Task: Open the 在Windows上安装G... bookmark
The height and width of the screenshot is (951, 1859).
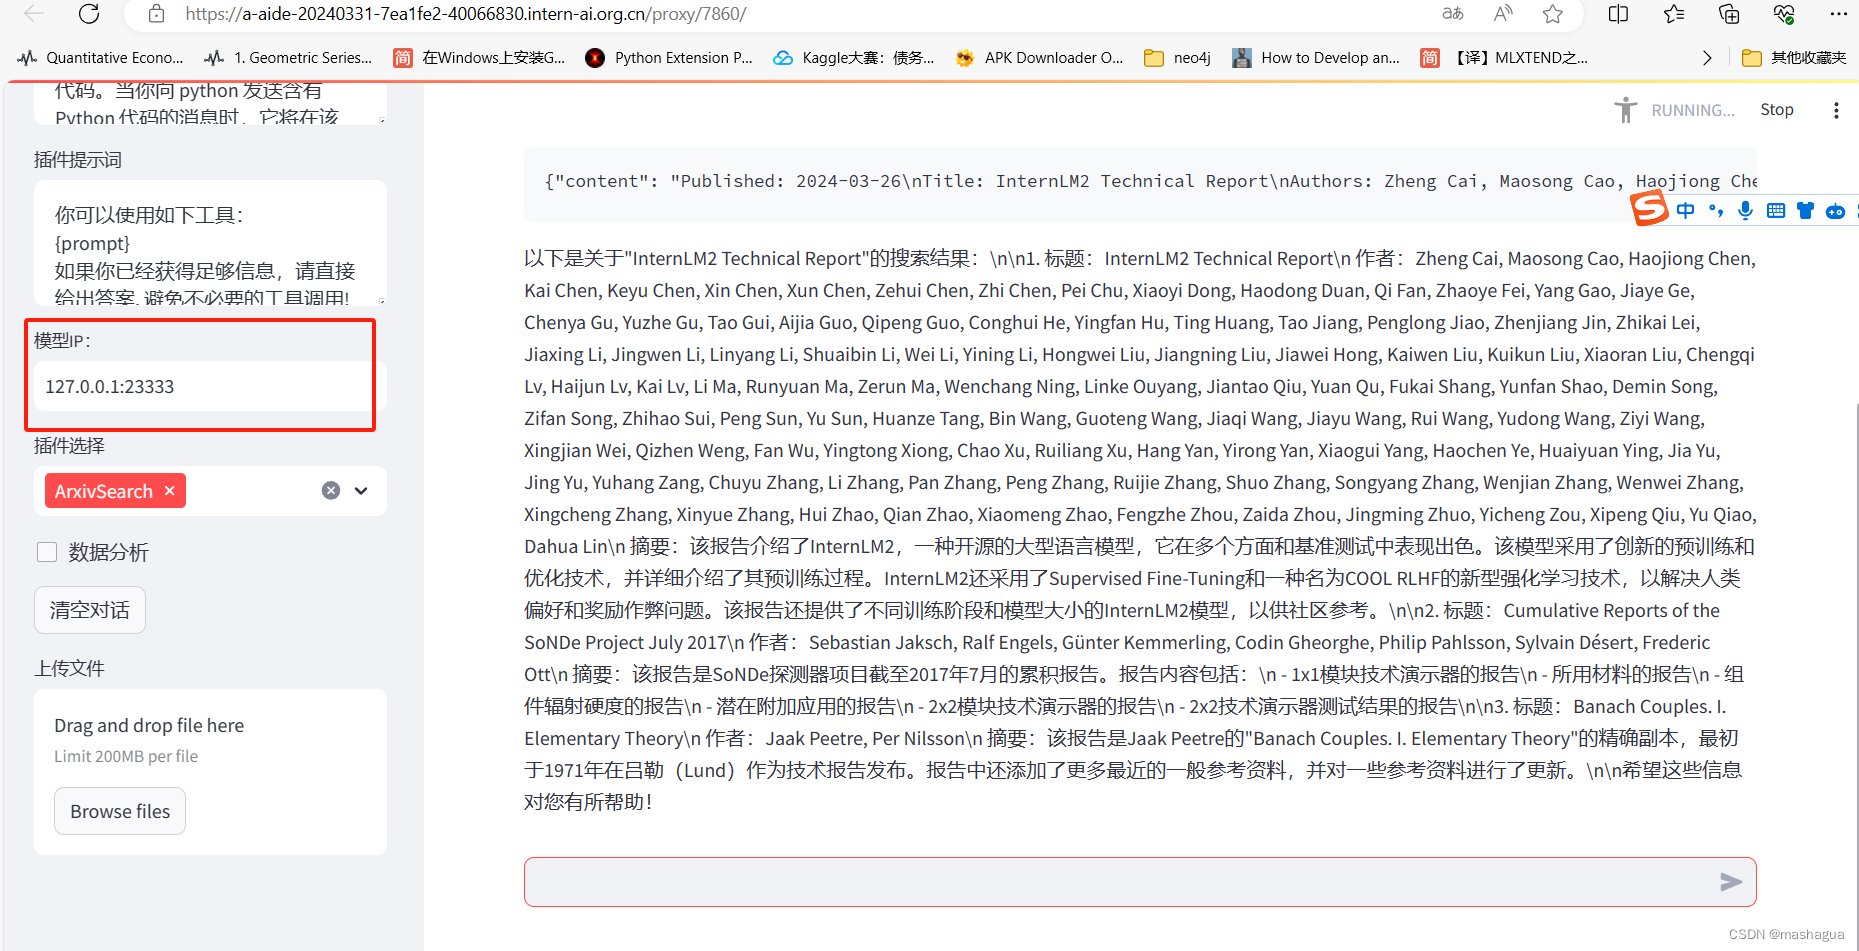Action: pyautogui.click(x=479, y=58)
